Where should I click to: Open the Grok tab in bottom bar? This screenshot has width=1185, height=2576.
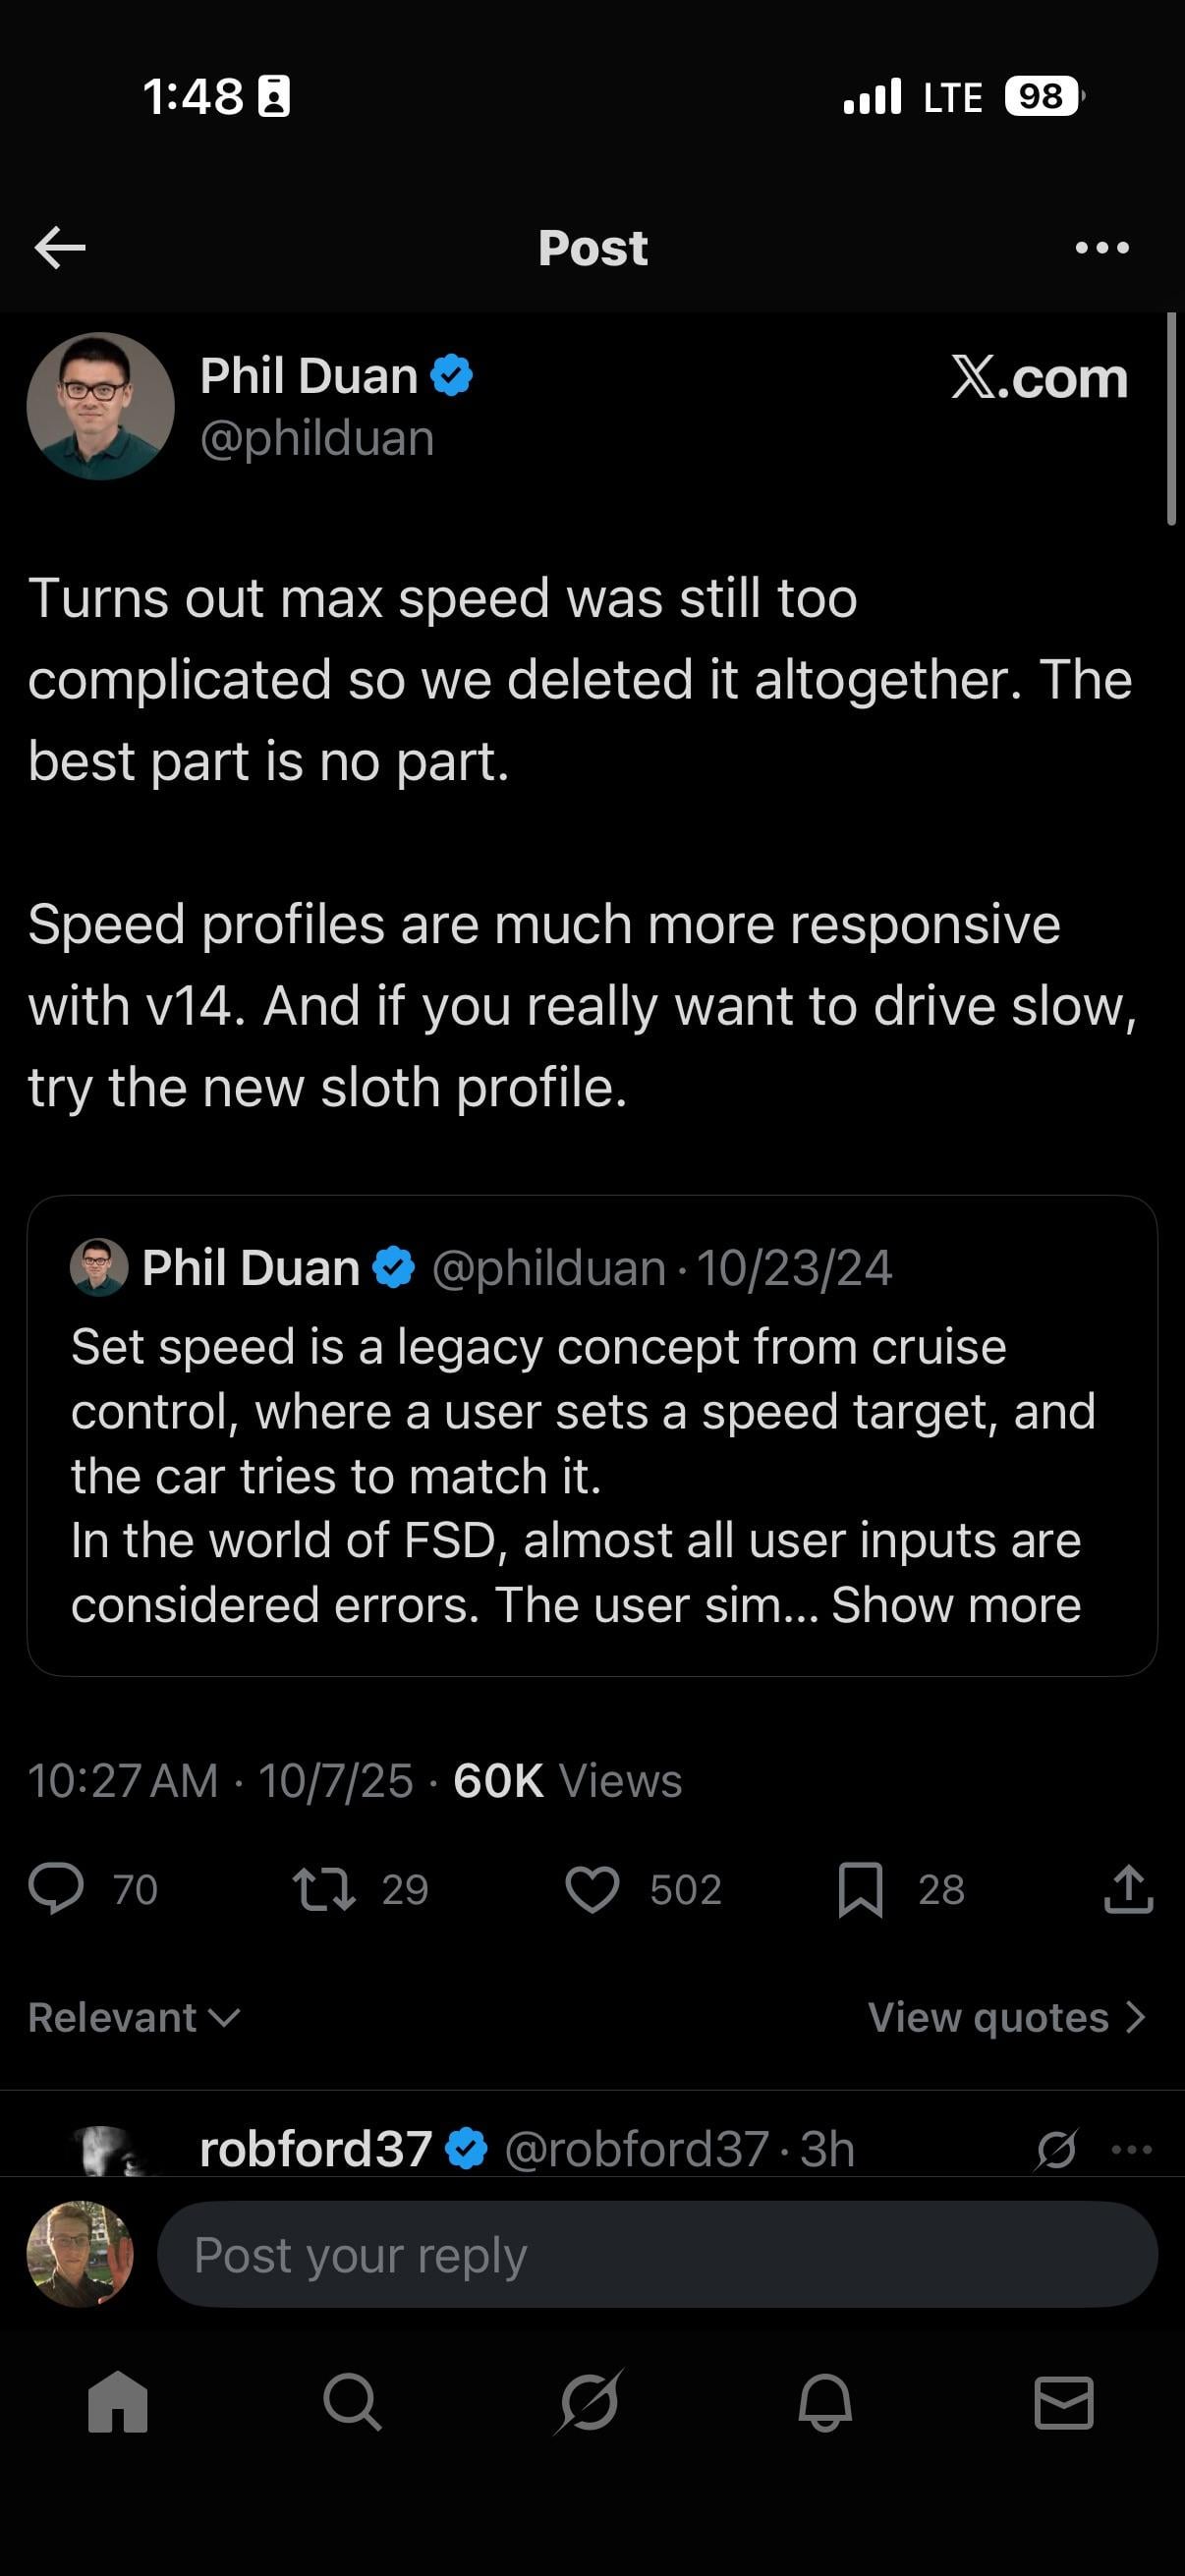(590, 2401)
